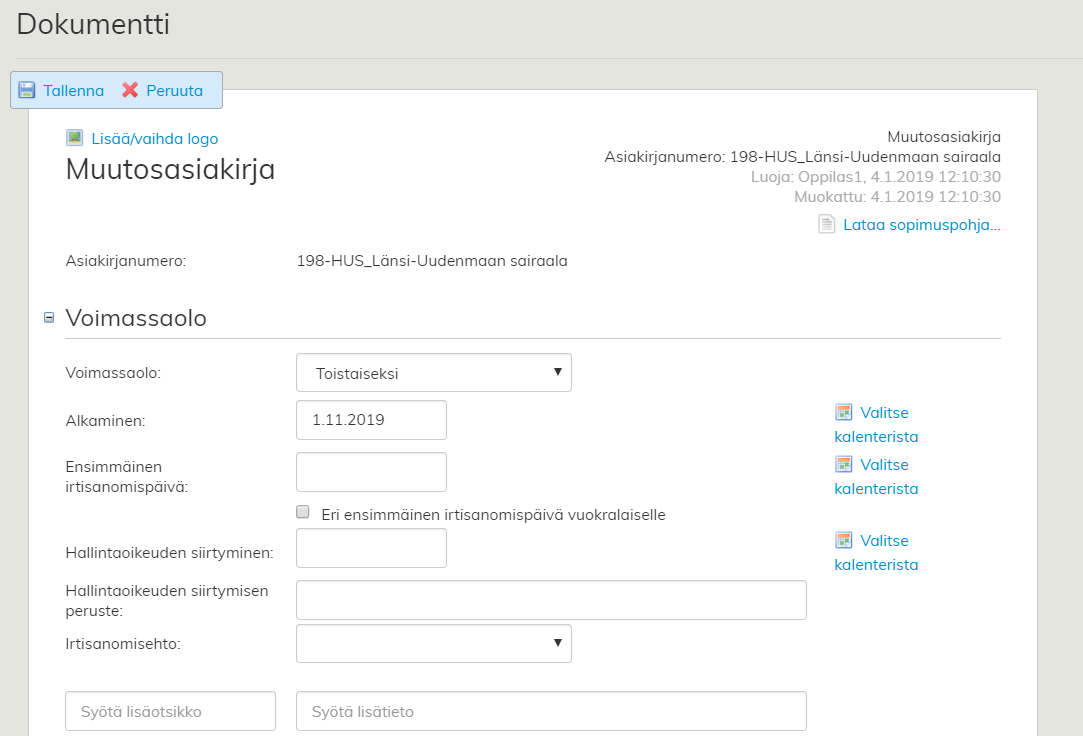Screen dimensions: 1083x736
Task: Click the Lisää/vaihda logo link
Action: (x=154, y=139)
